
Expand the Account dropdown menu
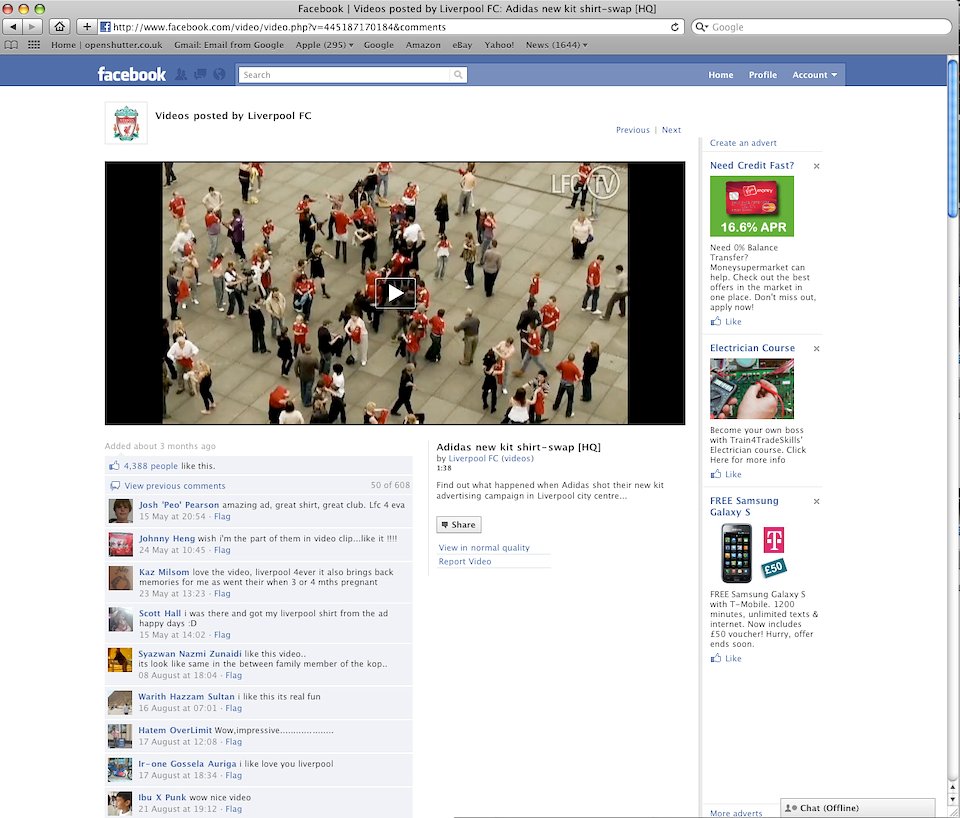coord(814,75)
